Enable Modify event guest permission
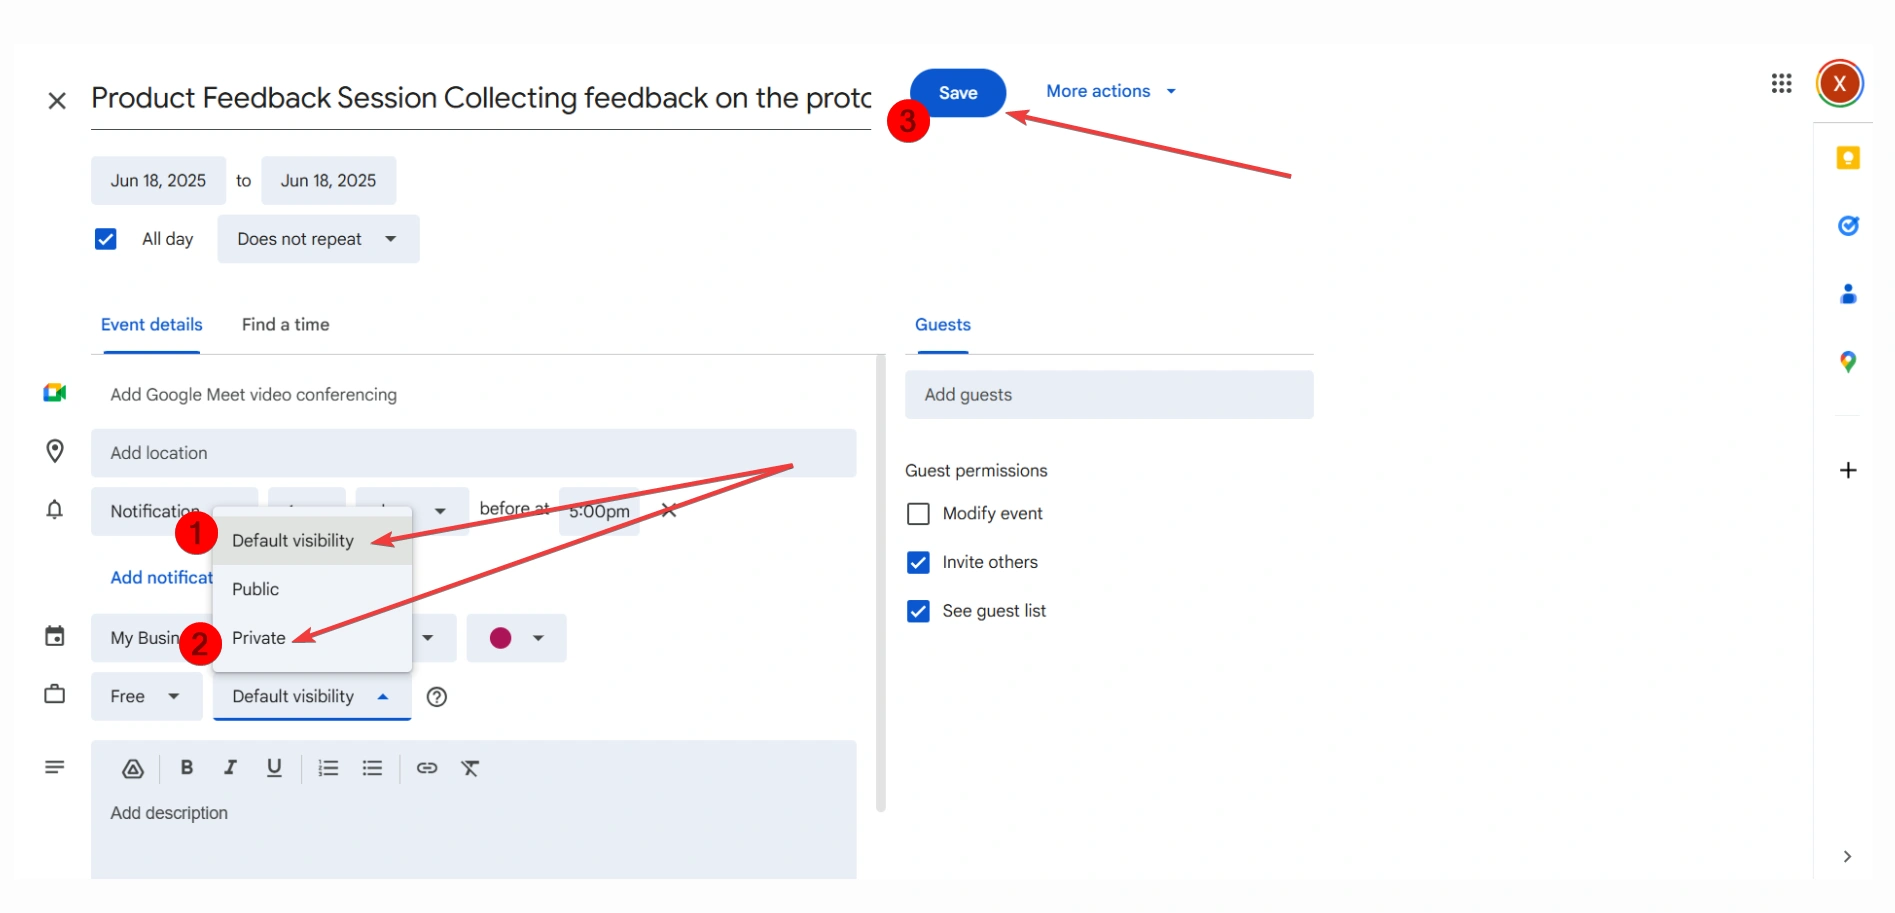 918,514
